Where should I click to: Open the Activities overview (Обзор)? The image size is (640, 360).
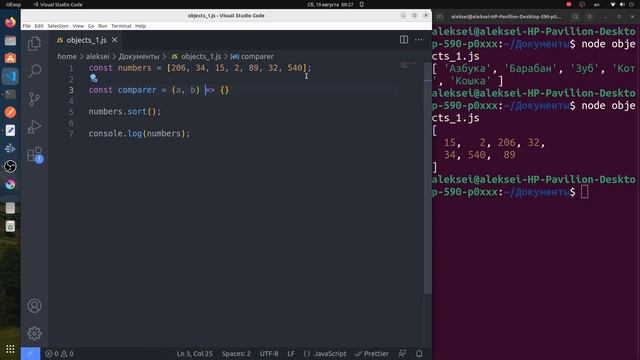click(x=13, y=4)
